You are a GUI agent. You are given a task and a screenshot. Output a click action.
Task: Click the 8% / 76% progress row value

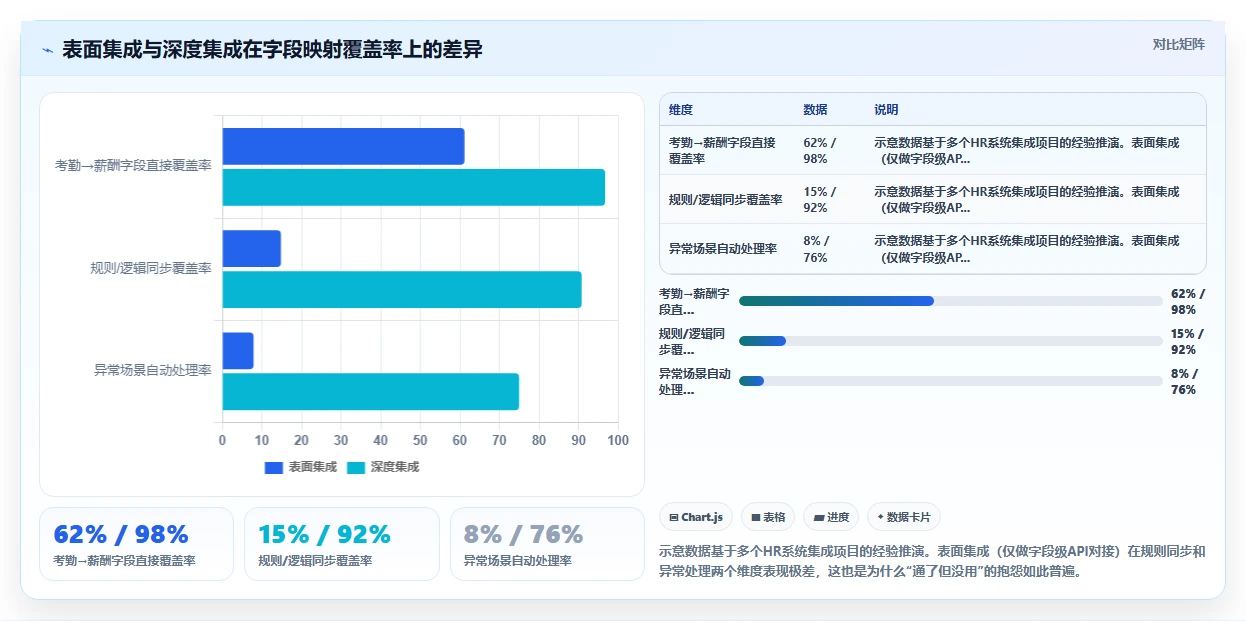pos(1184,382)
